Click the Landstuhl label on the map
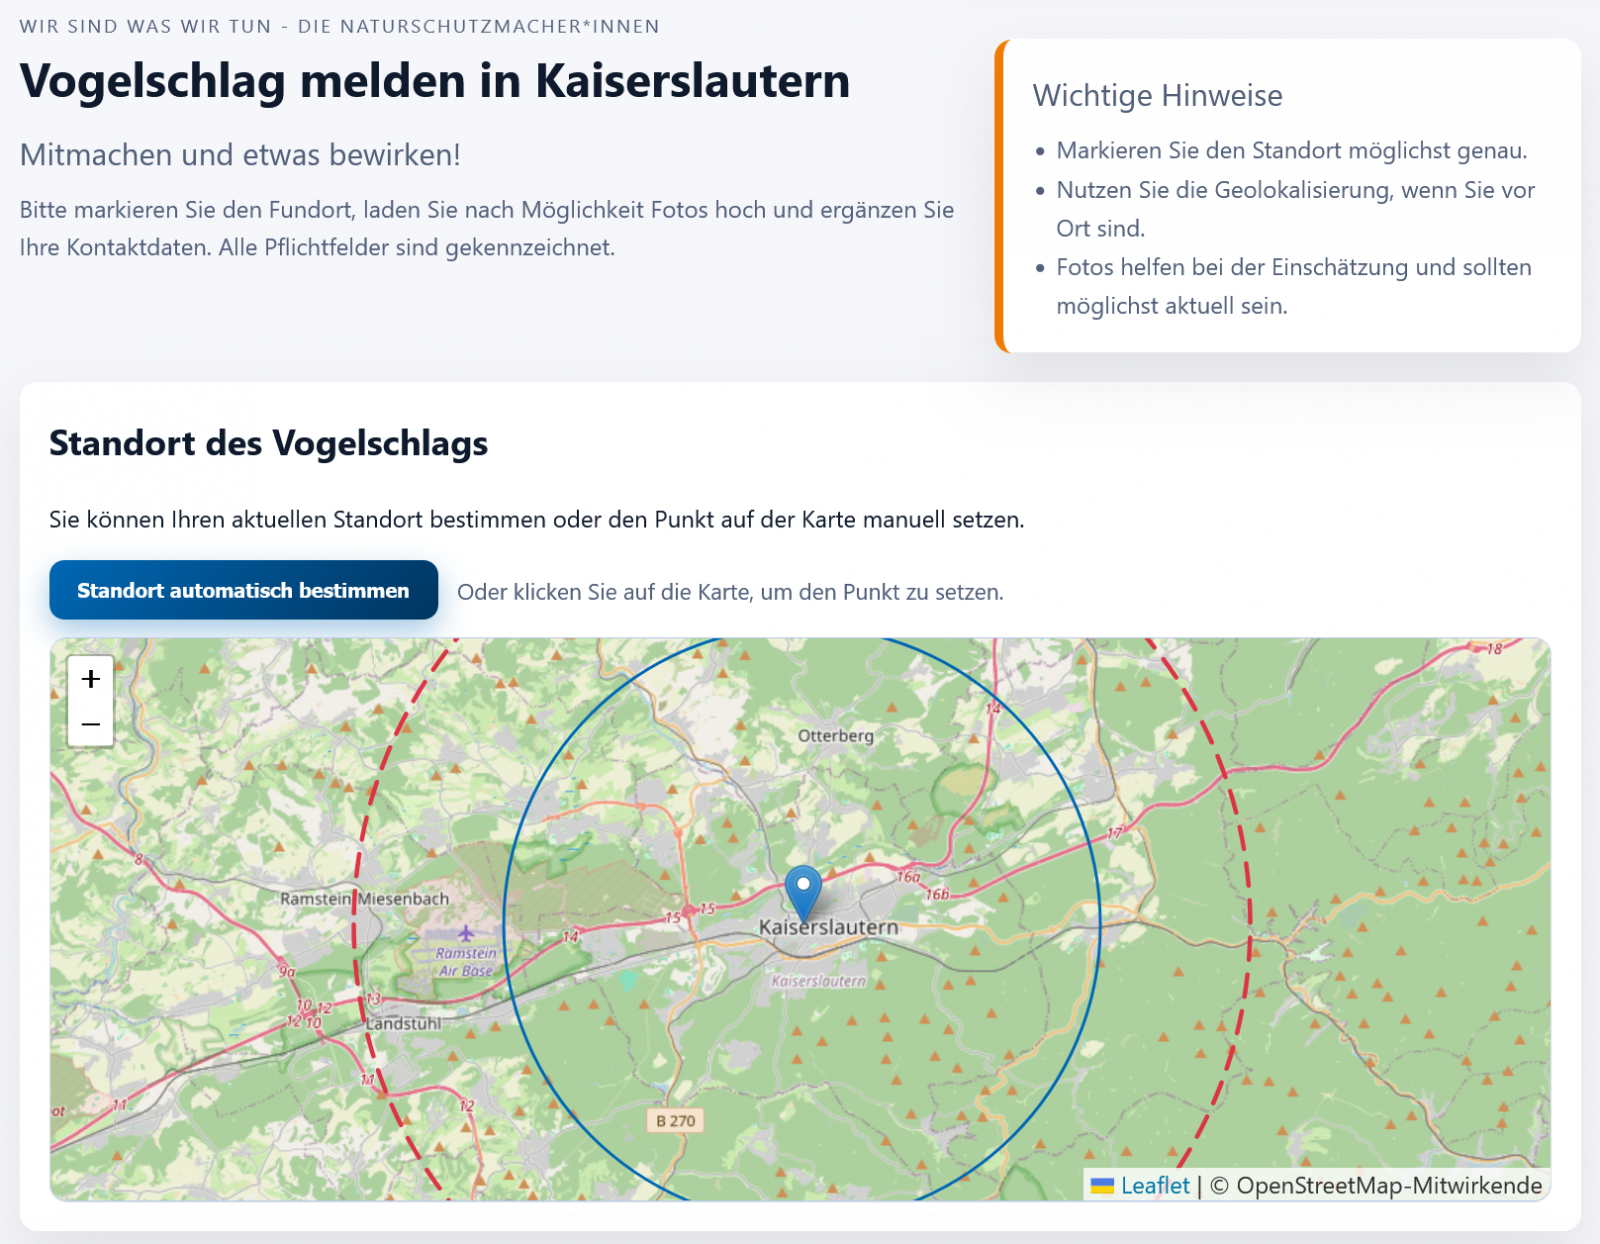The image size is (1600, 1244). pos(403,1024)
